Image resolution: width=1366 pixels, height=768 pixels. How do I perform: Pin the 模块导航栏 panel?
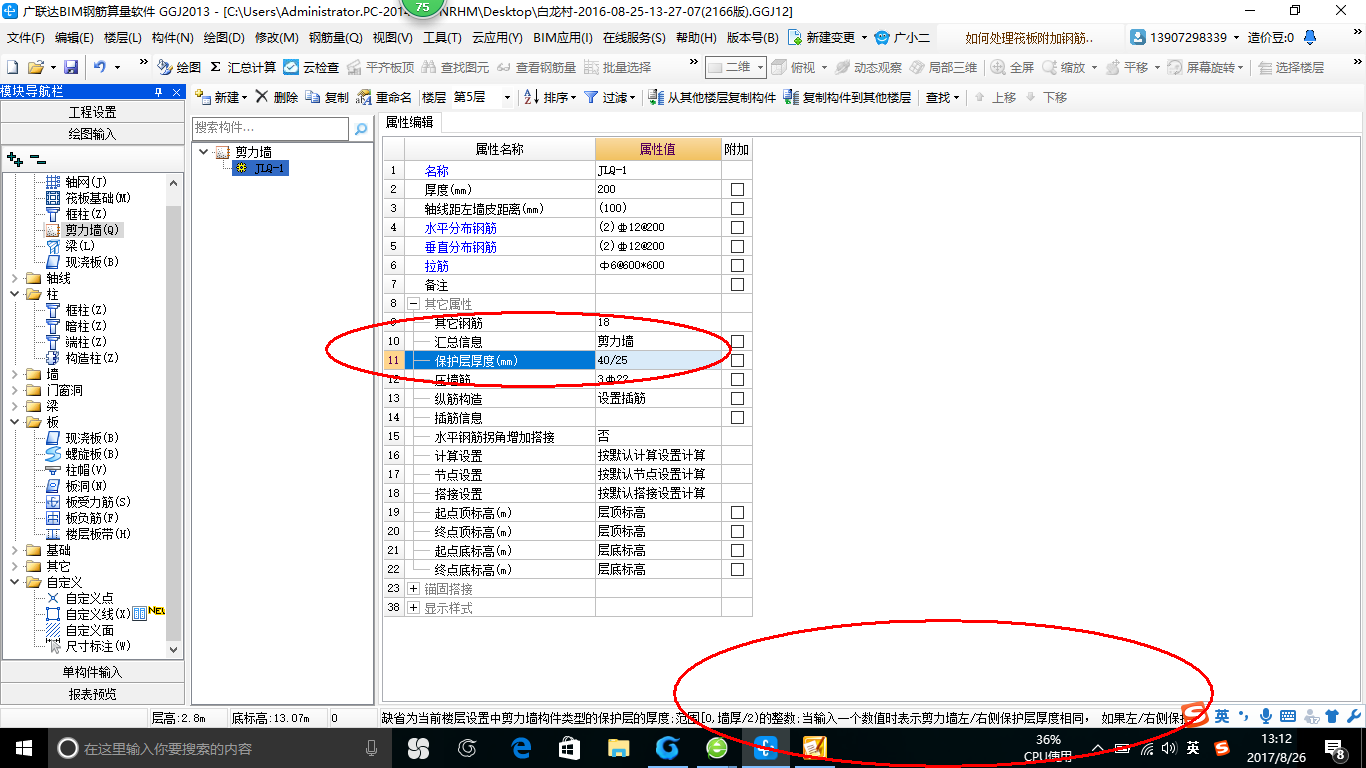pos(159,92)
